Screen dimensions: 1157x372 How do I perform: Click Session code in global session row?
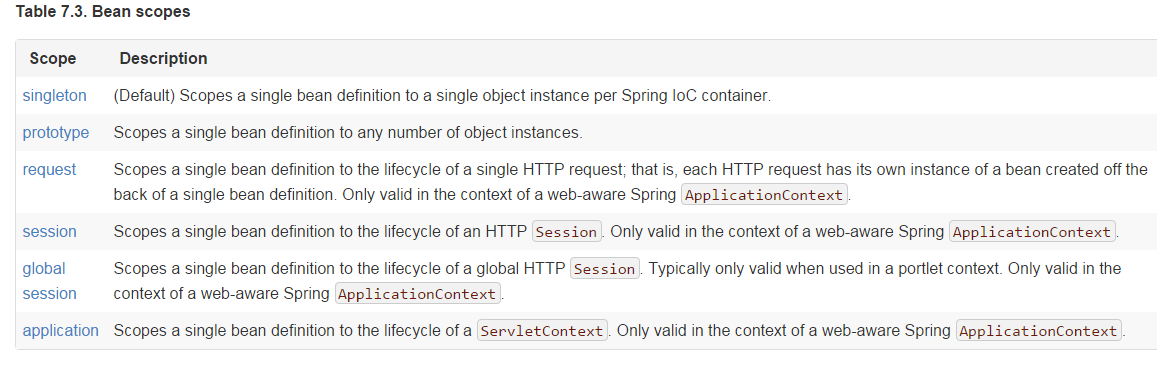(x=604, y=269)
